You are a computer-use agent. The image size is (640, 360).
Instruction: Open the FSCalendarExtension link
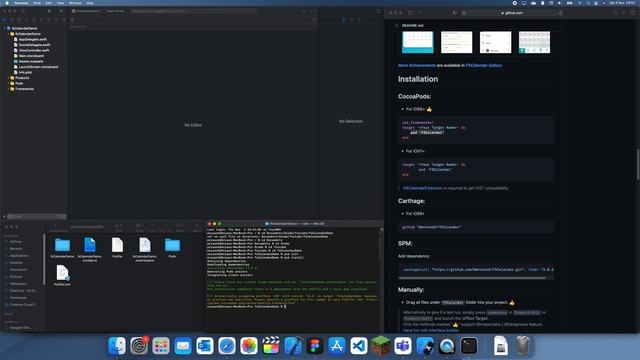[x=422, y=188]
